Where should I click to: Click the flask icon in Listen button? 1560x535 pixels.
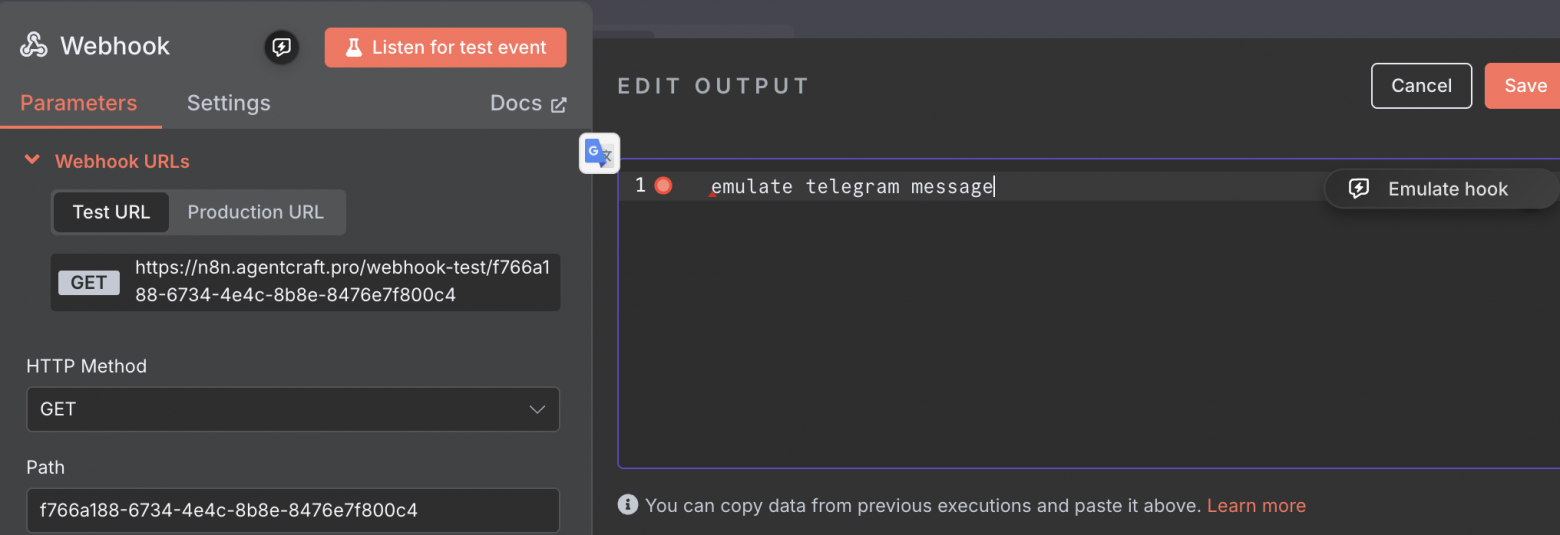coord(353,47)
